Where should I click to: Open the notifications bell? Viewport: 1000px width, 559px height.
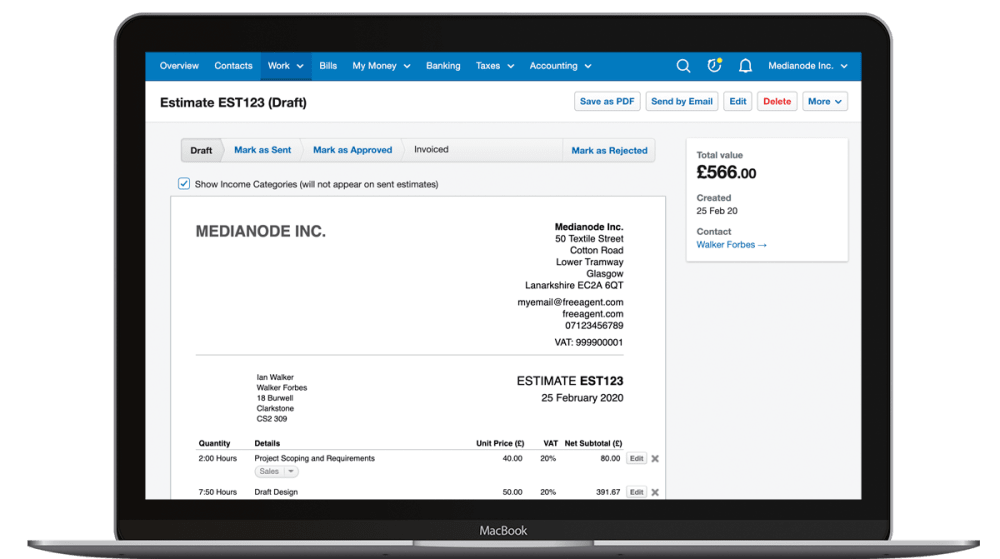point(745,66)
